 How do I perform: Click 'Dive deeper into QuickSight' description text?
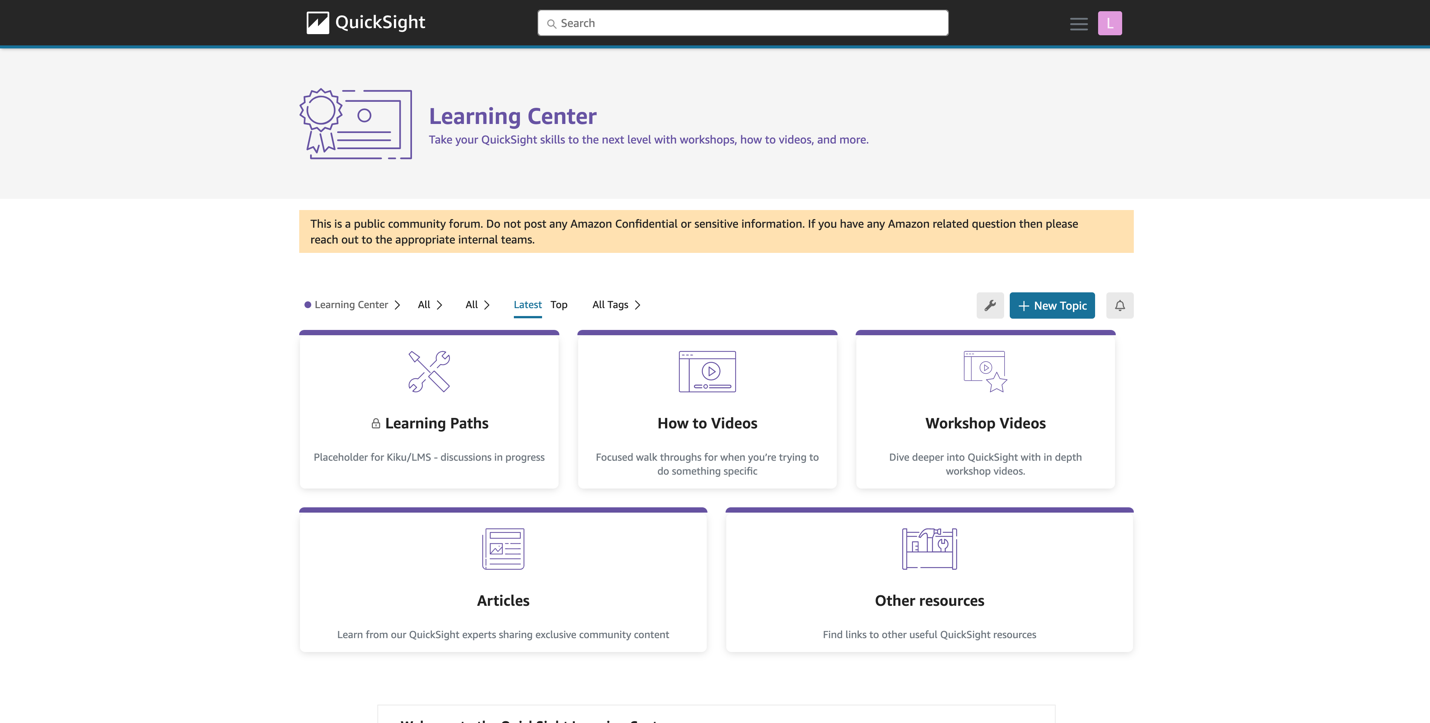[985, 464]
